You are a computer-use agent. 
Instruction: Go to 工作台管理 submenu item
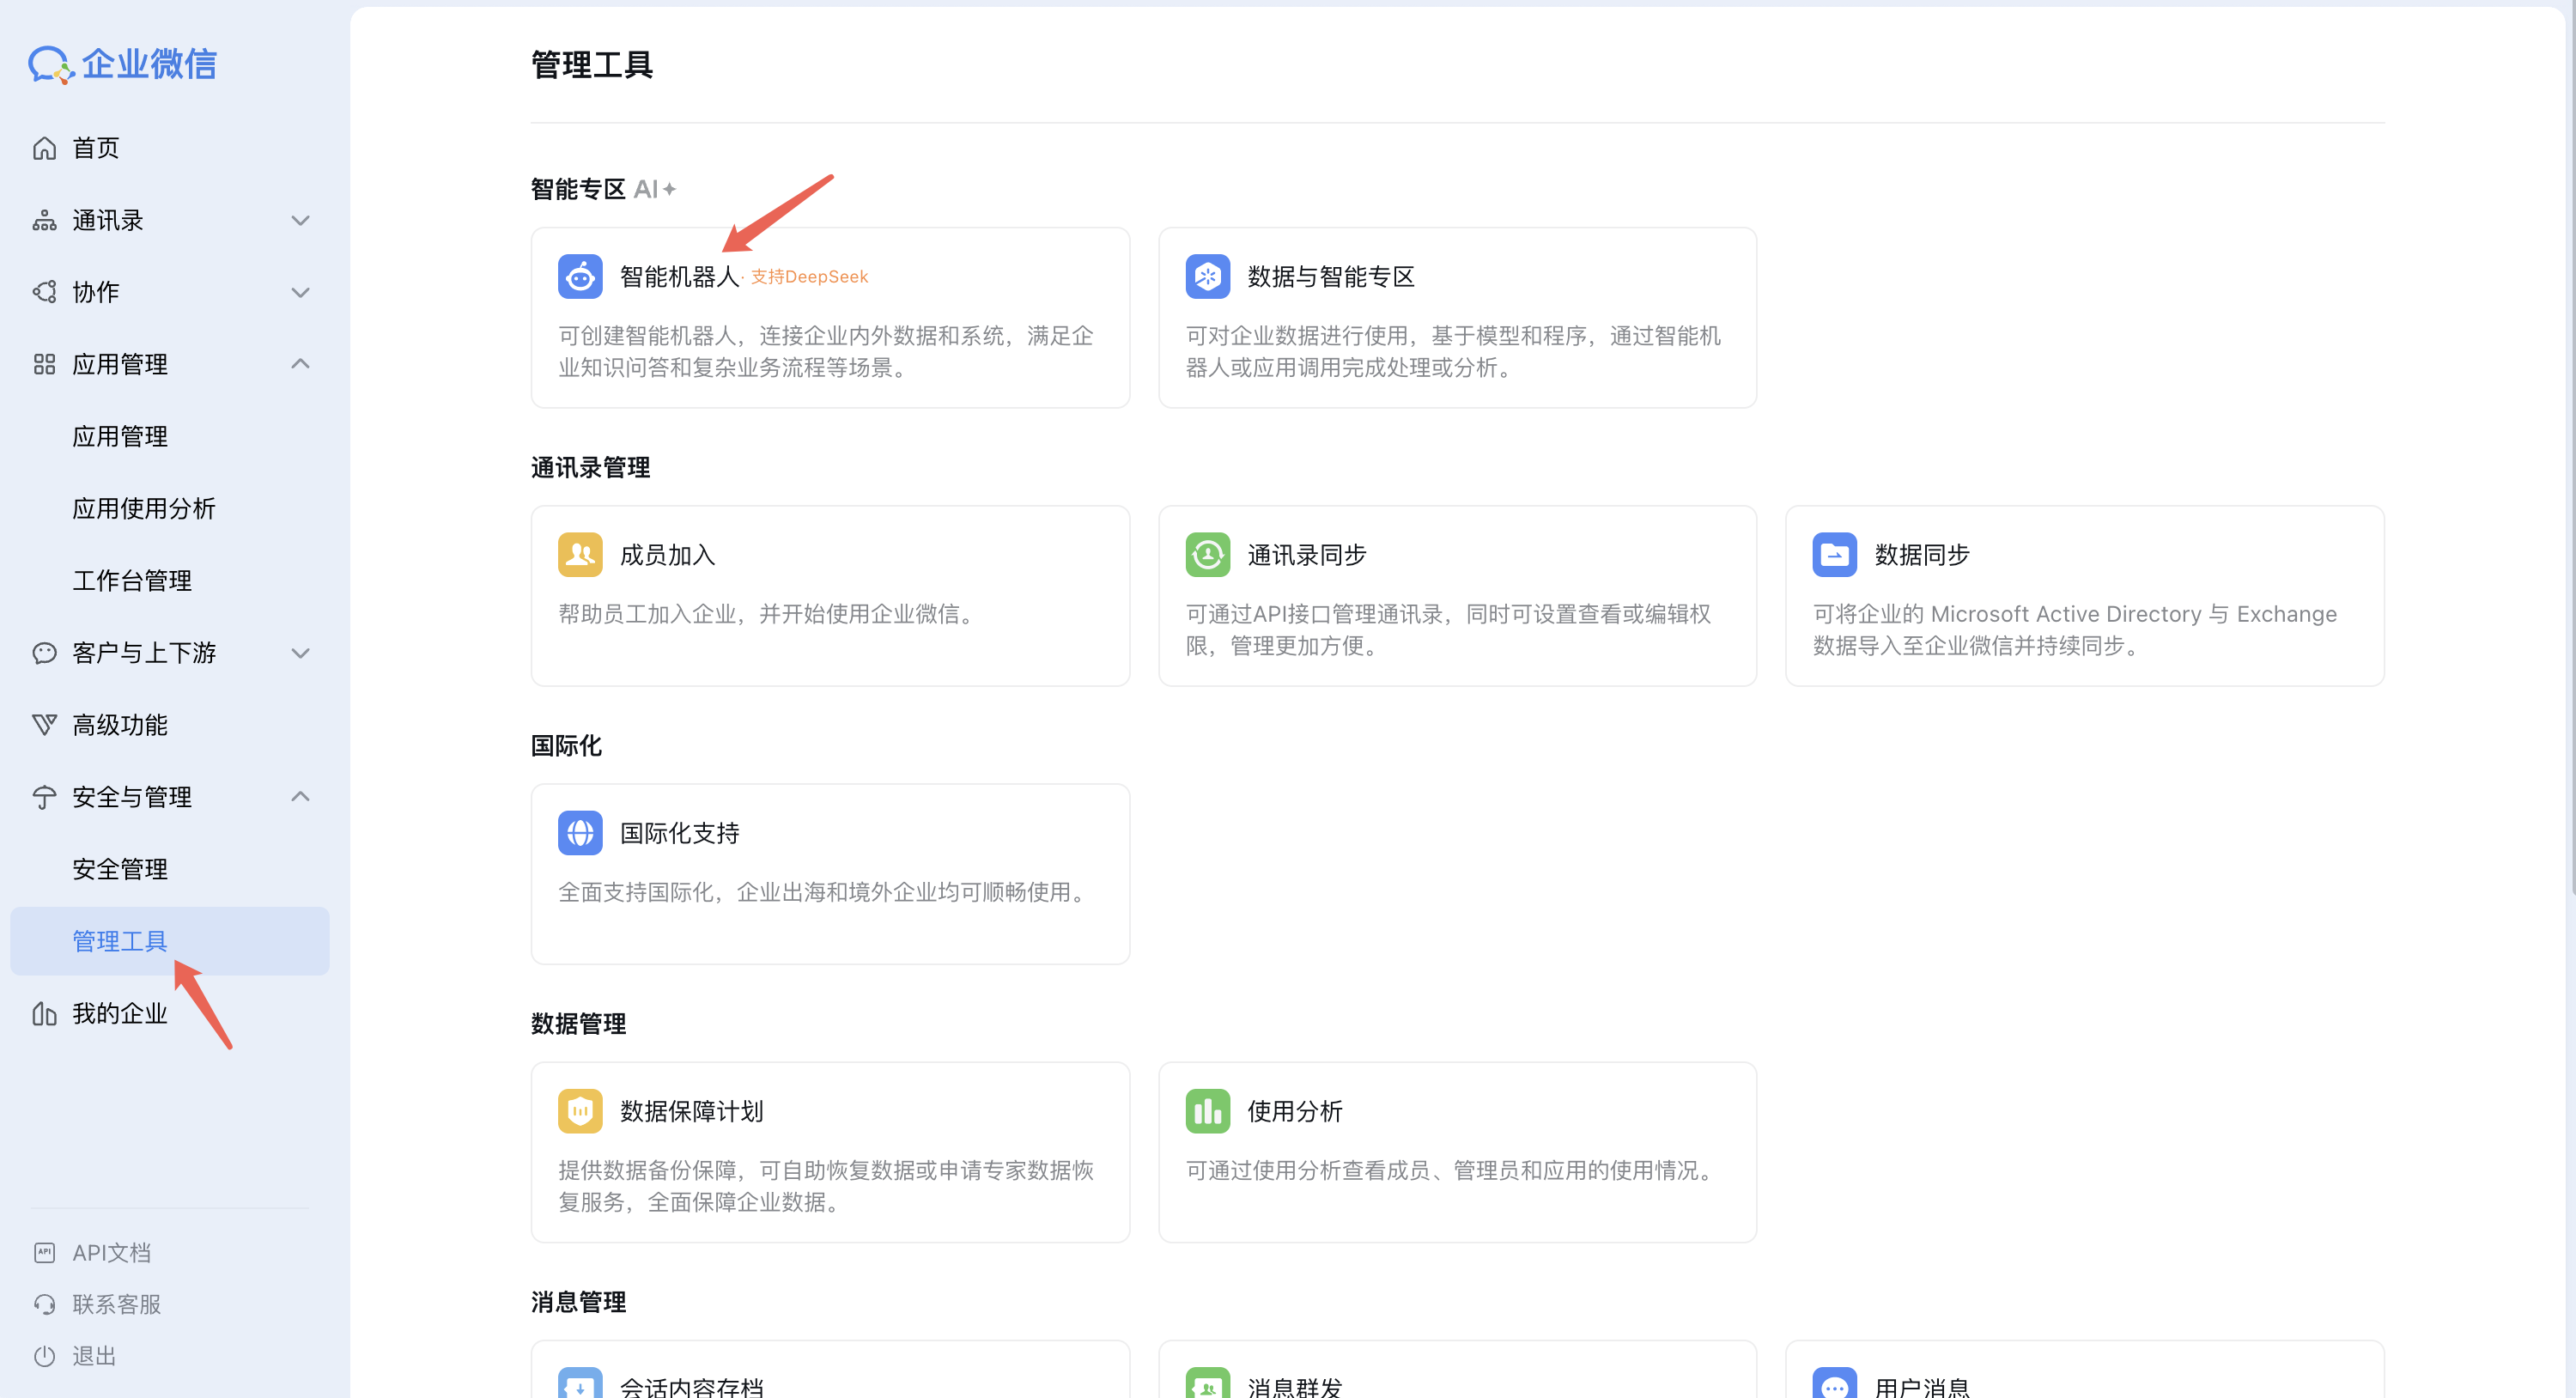[x=131, y=581]
